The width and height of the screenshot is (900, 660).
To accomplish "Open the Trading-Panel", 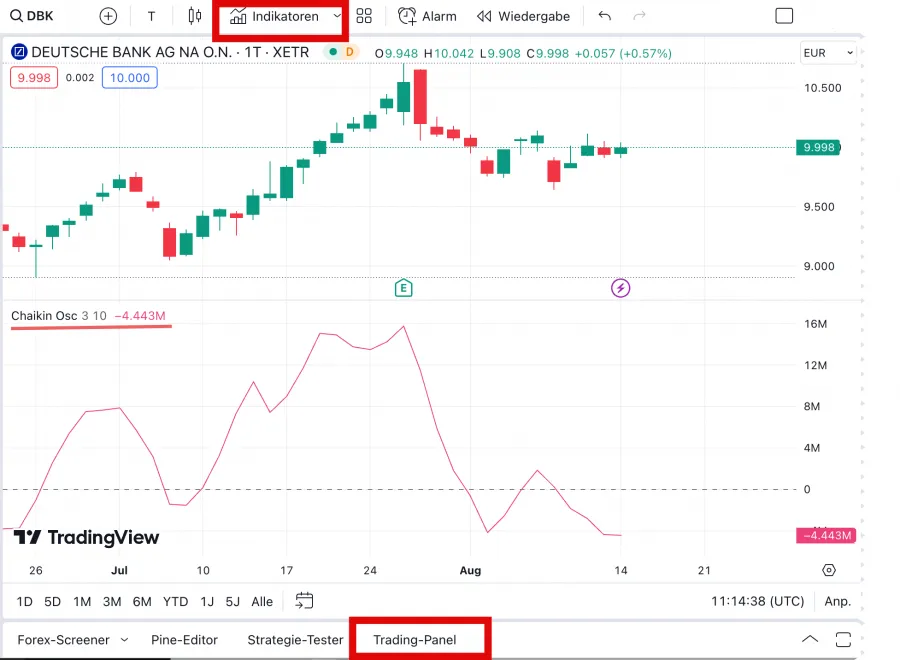I will [418, 639].
